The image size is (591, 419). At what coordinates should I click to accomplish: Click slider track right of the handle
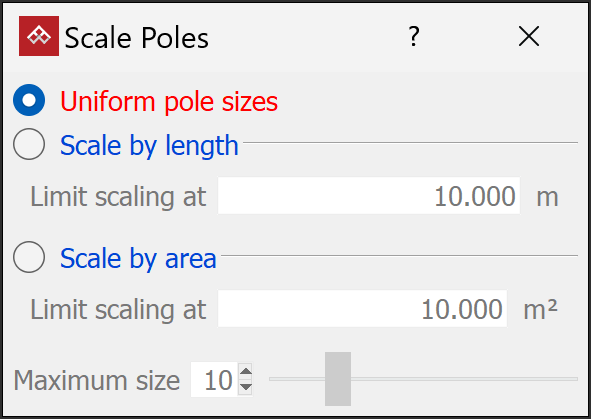coord(464,379)
